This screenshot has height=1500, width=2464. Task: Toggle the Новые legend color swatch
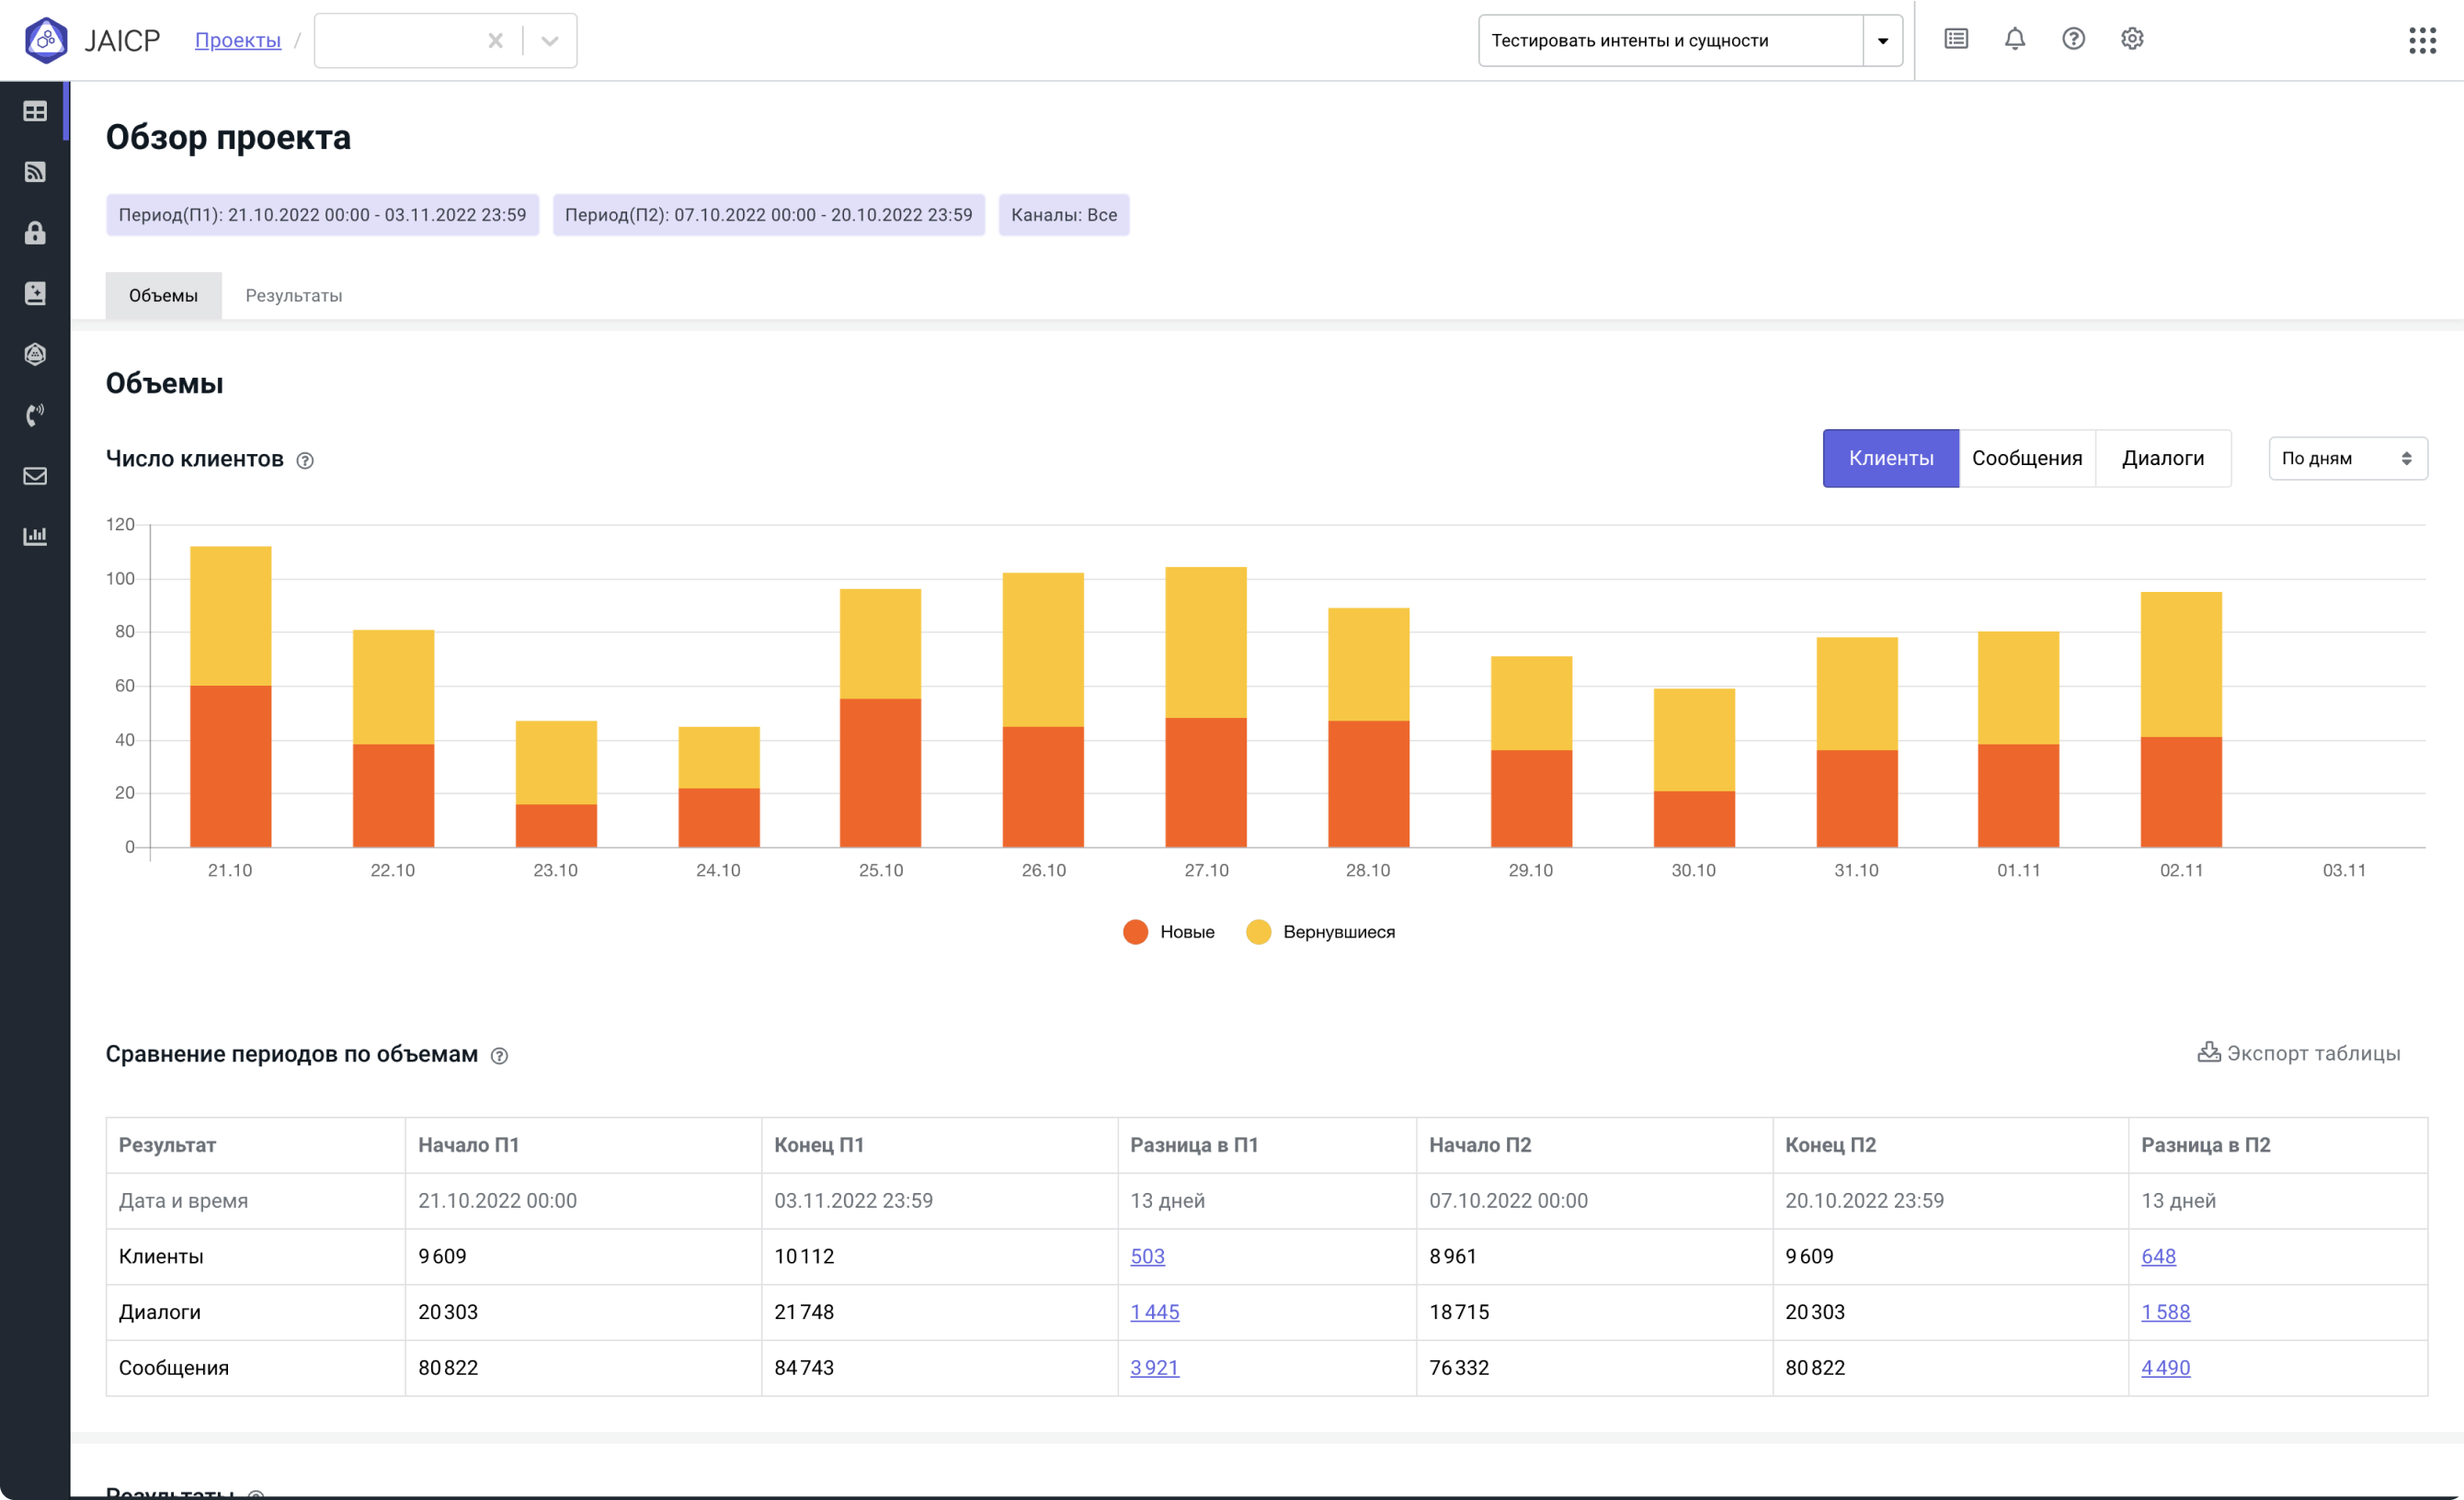(1135, 932)
